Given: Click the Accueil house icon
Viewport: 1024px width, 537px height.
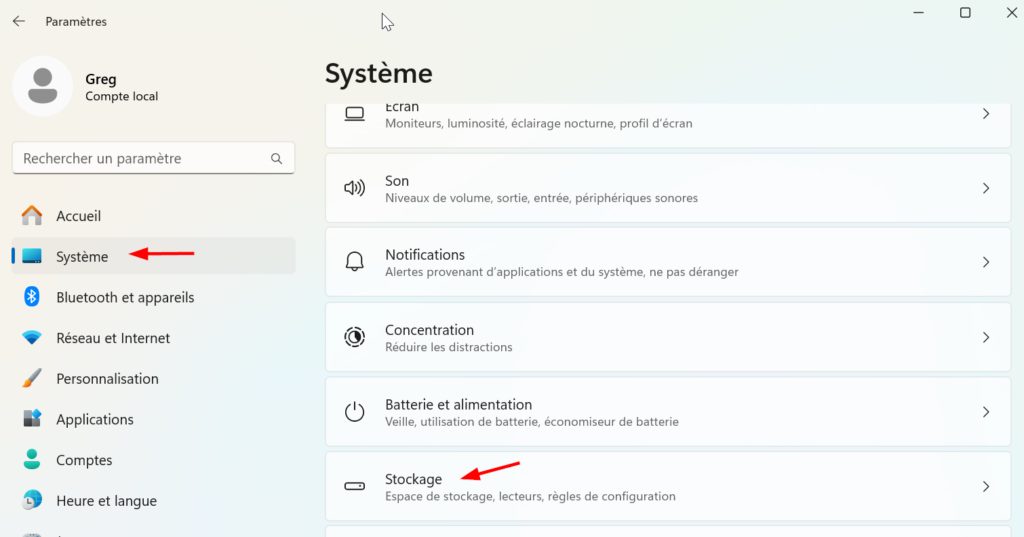Looking at the screenshot, I should coord(31,215).
